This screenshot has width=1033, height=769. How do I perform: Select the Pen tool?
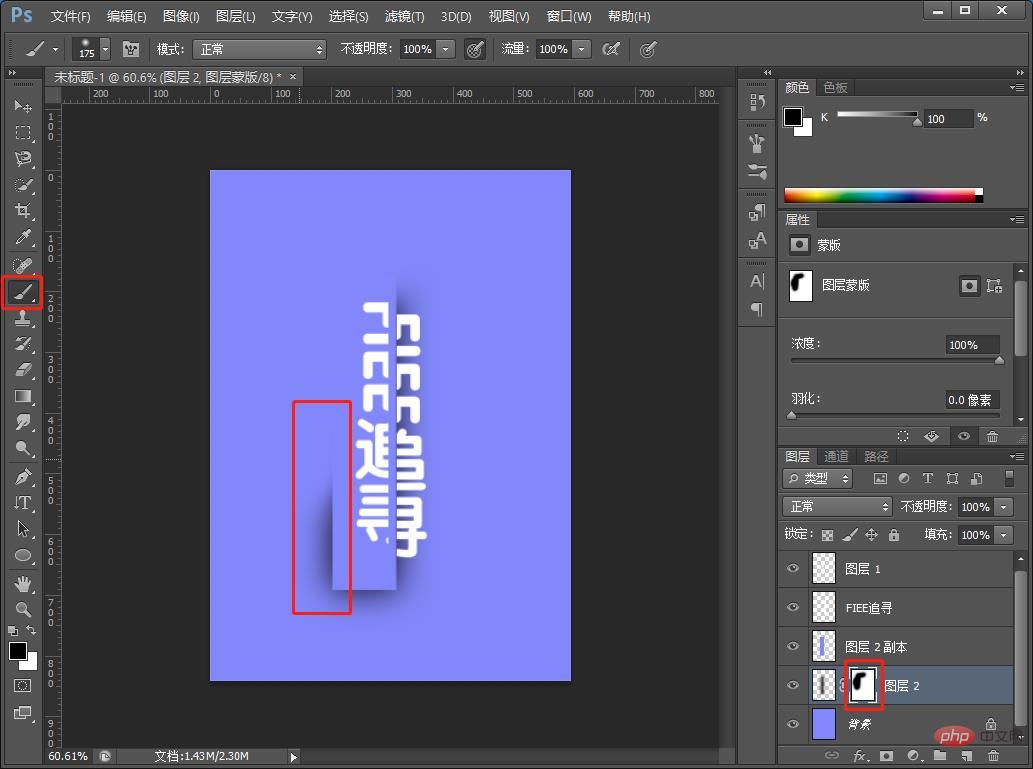[23, 476]
